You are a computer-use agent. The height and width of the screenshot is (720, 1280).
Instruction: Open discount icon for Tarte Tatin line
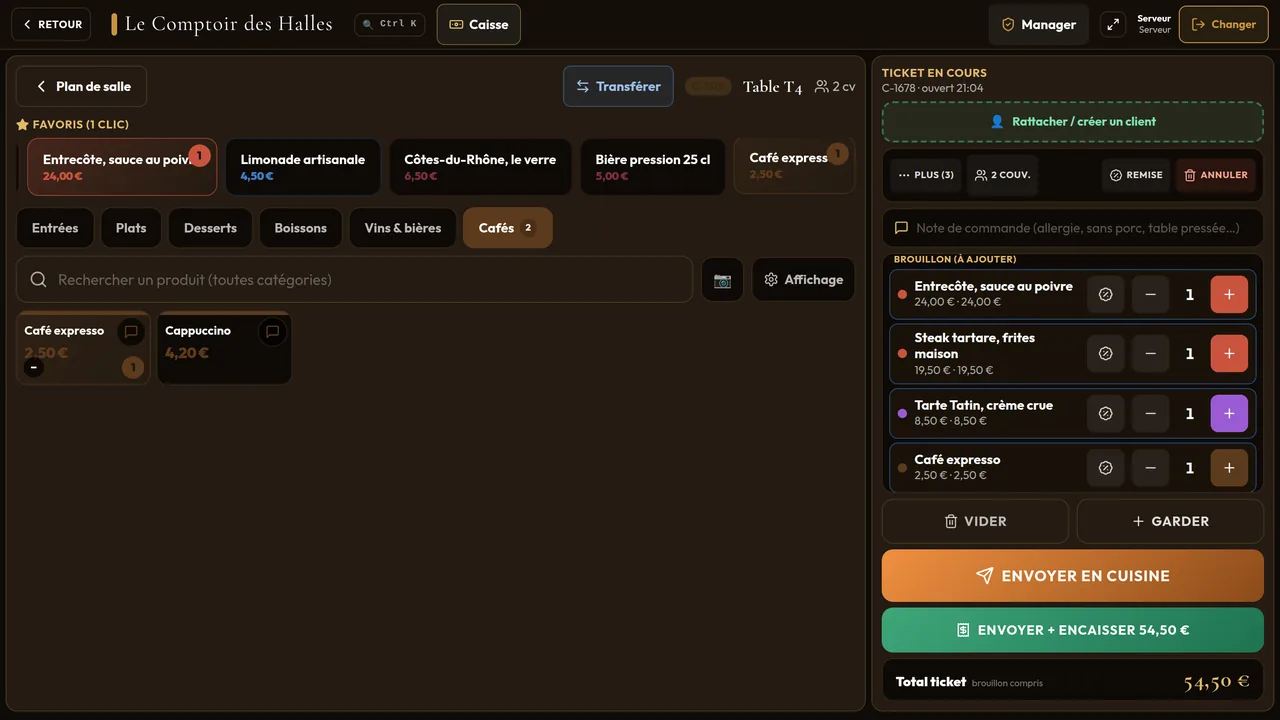point(1105,414)
